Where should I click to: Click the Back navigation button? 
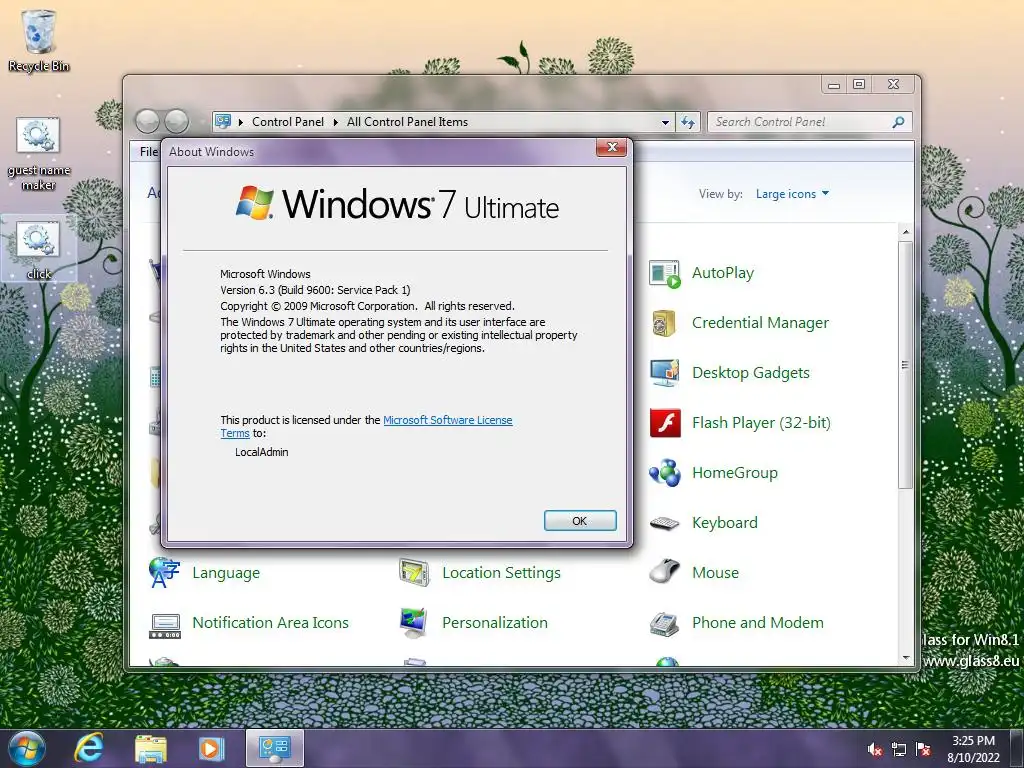pos(148,121)
